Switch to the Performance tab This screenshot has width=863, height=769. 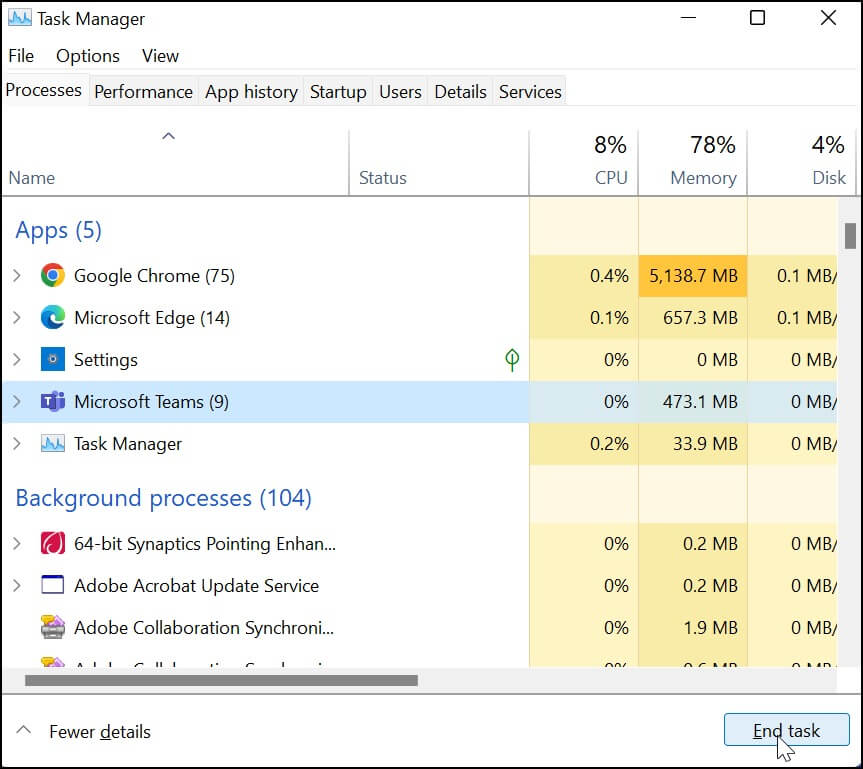click(x=144, y=91)
